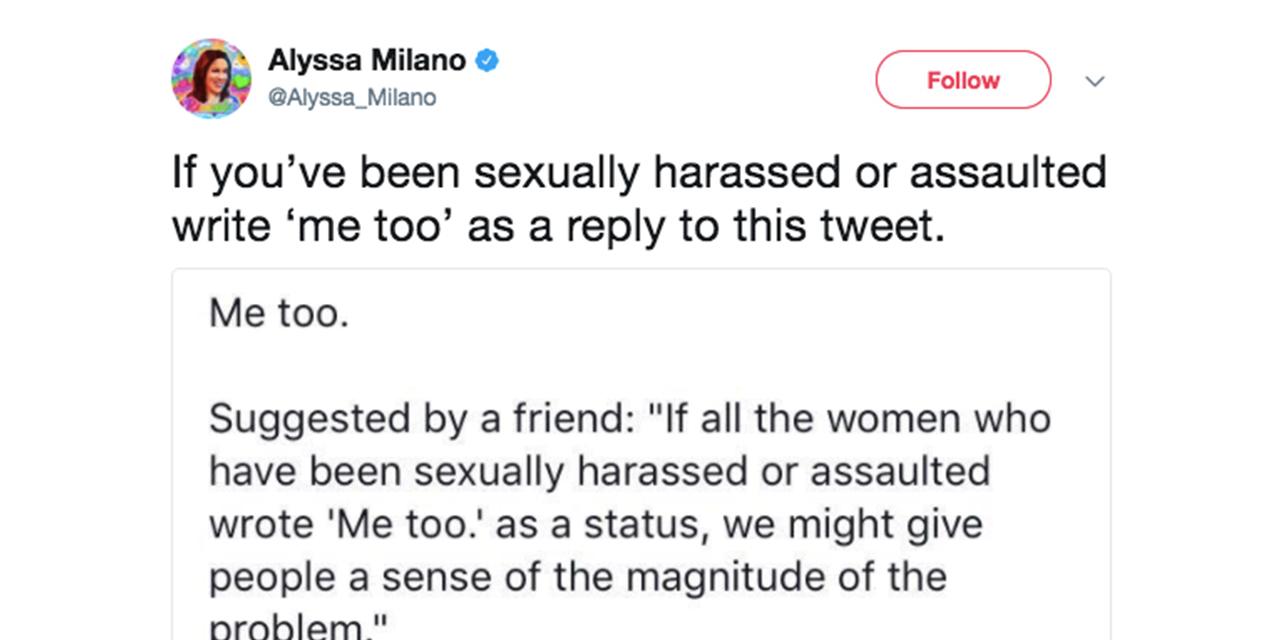Open the attached image showing 'Me too.'
Screen dimensions: 1280x640
point(641,454)
